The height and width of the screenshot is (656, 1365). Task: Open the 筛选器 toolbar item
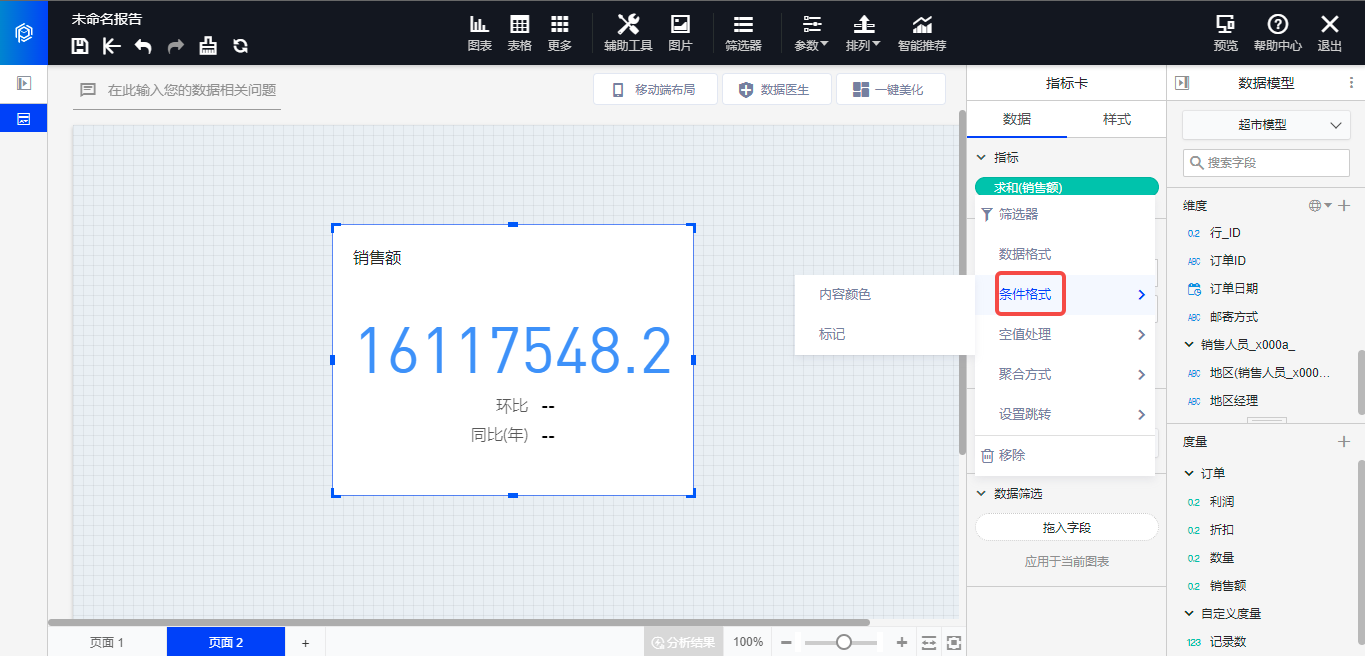(x=743, y=33)
